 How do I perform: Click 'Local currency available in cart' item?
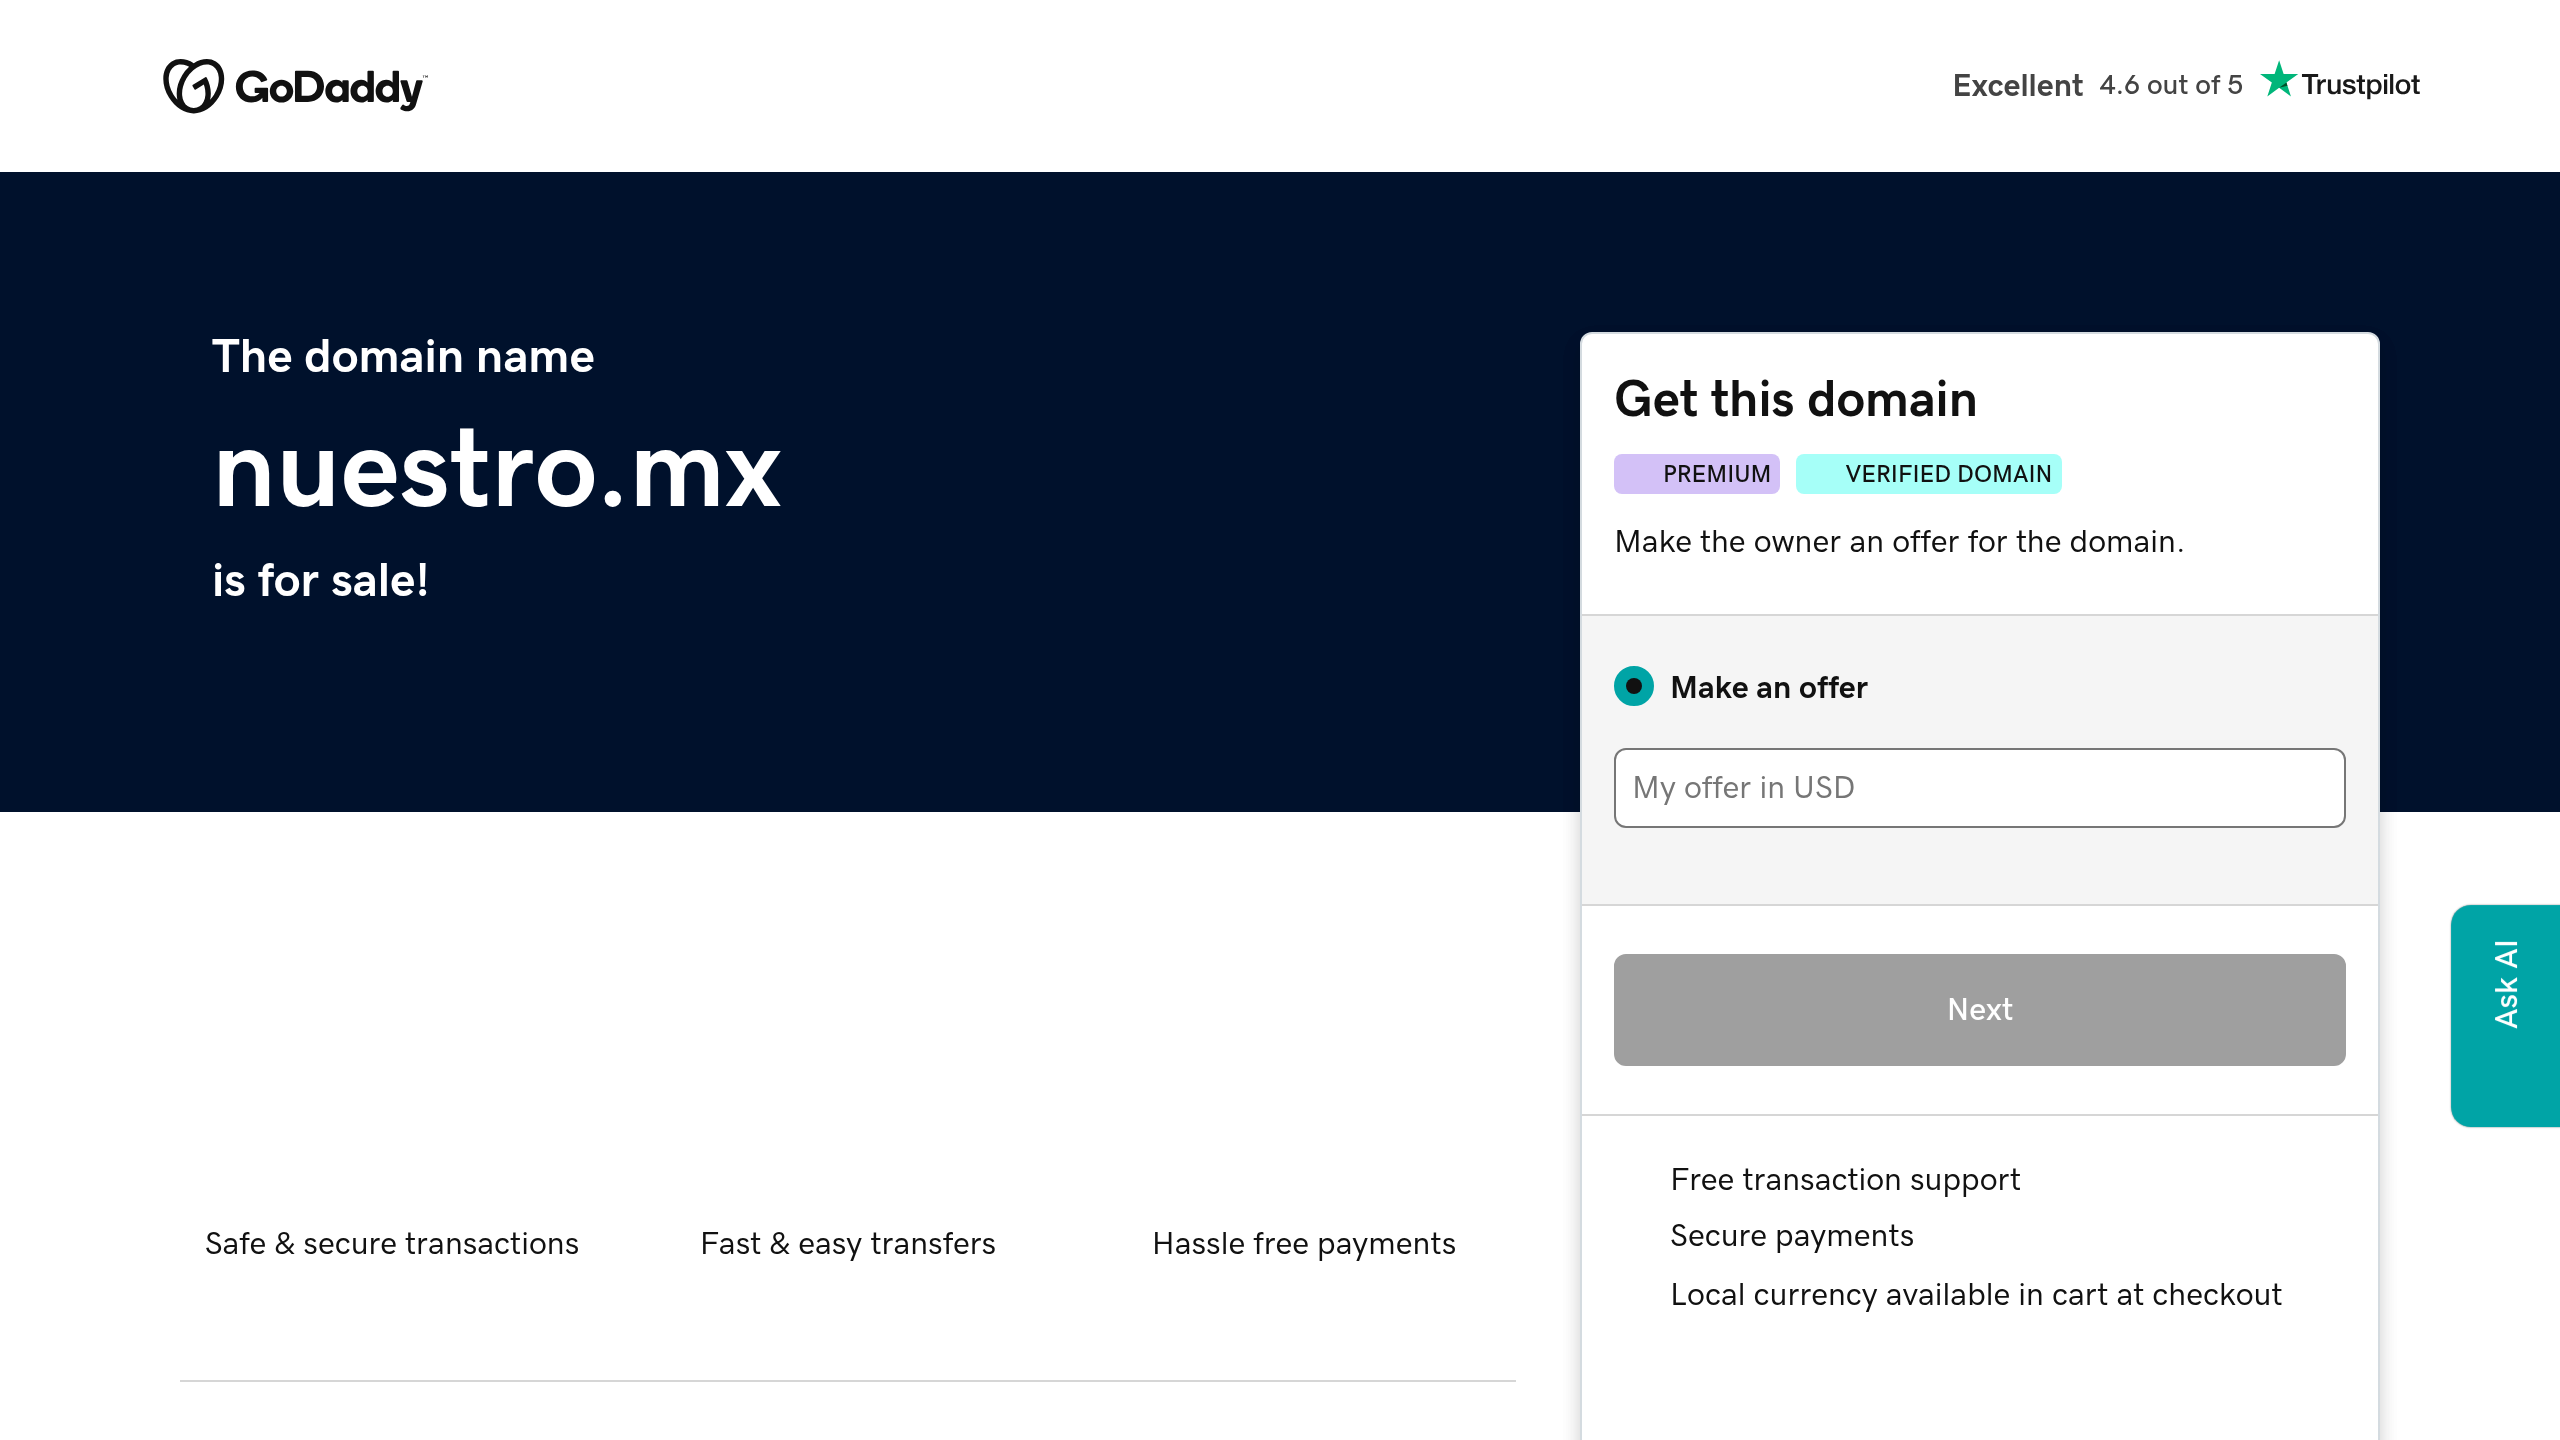coord(1975,1295)
